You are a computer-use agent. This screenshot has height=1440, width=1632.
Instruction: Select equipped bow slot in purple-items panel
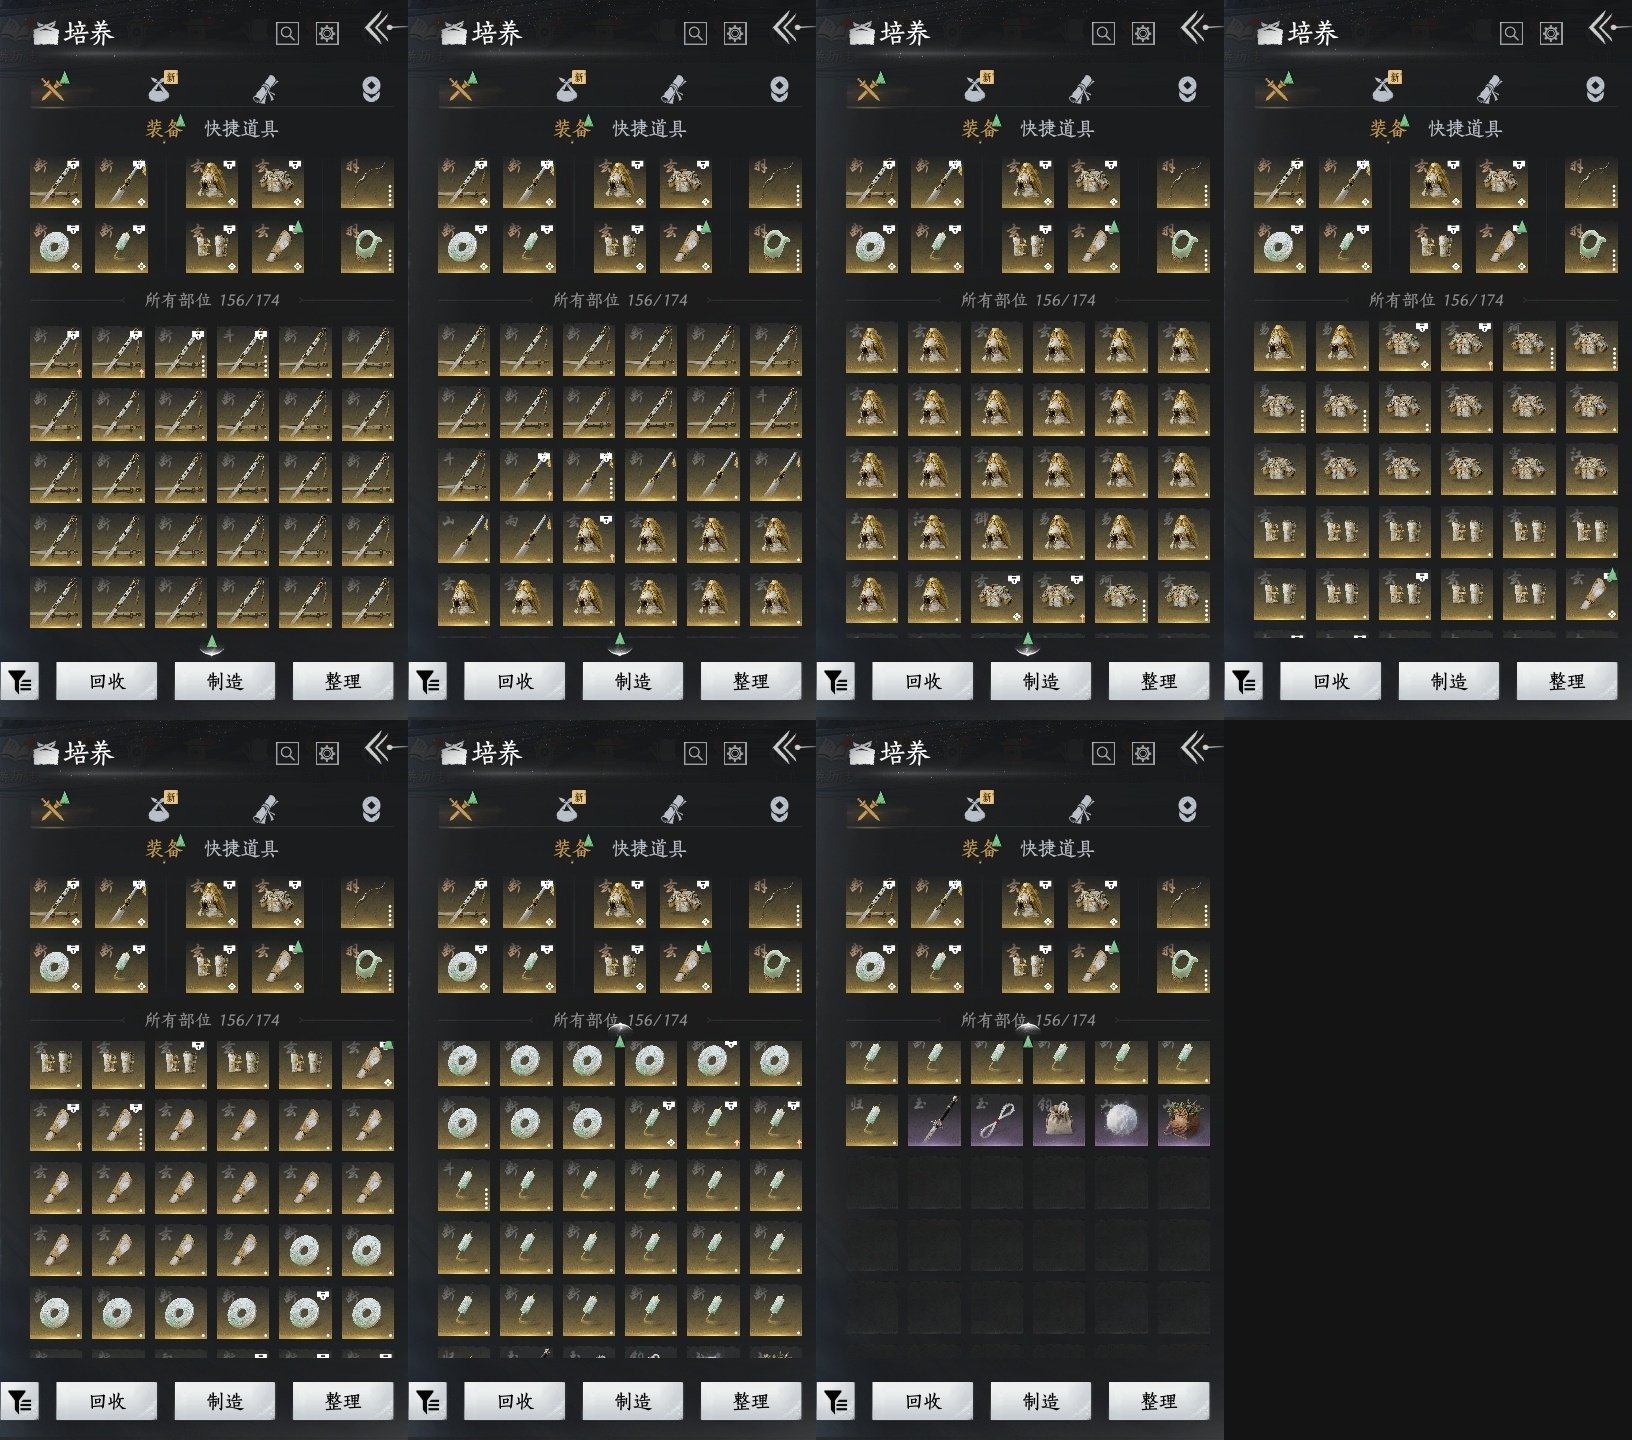[1183, 902]
